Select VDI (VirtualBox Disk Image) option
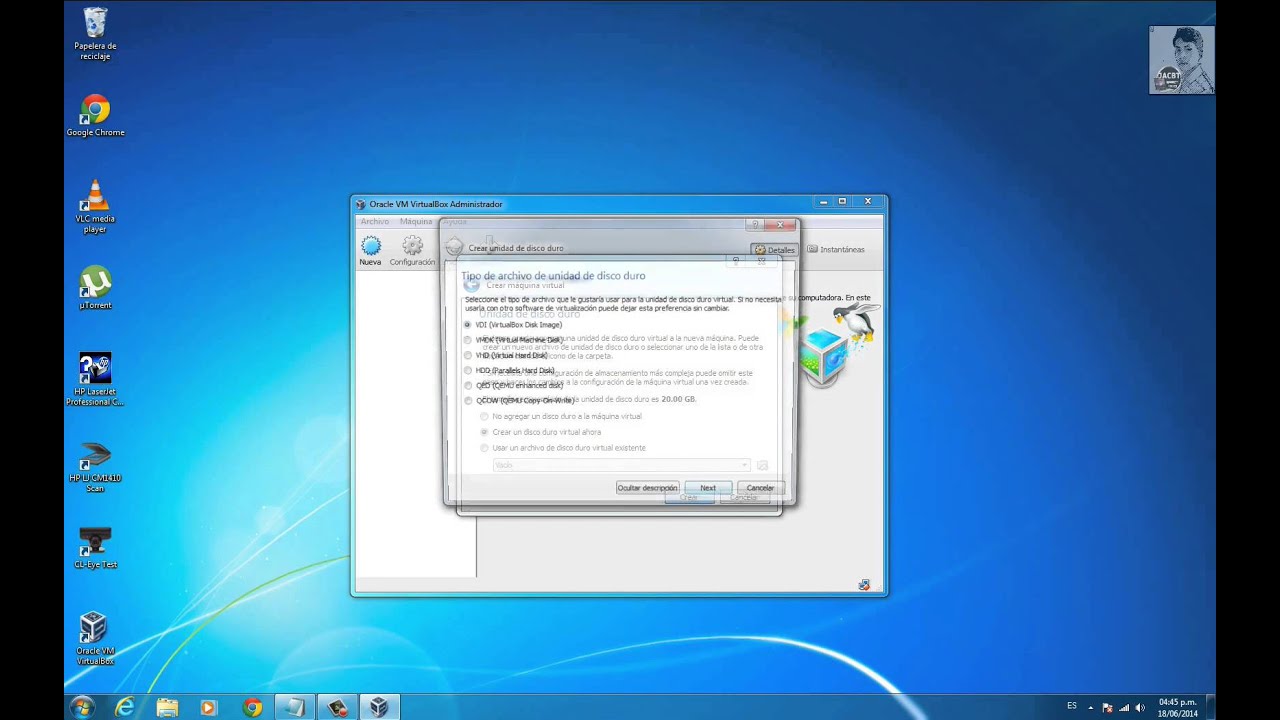This screenshot has height=720, width=1280. pyautogui.click(x=513, y=325)
